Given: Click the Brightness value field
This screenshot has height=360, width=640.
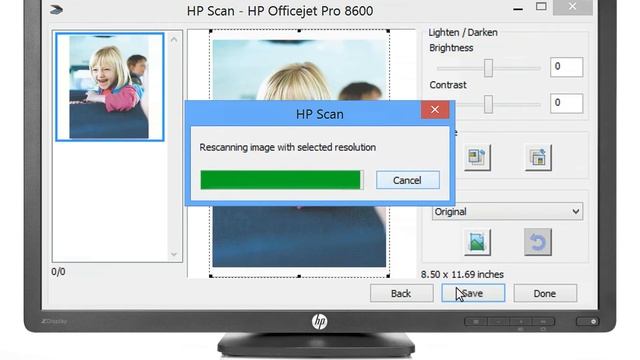Looking at the screenshot, I should [566, 67].
